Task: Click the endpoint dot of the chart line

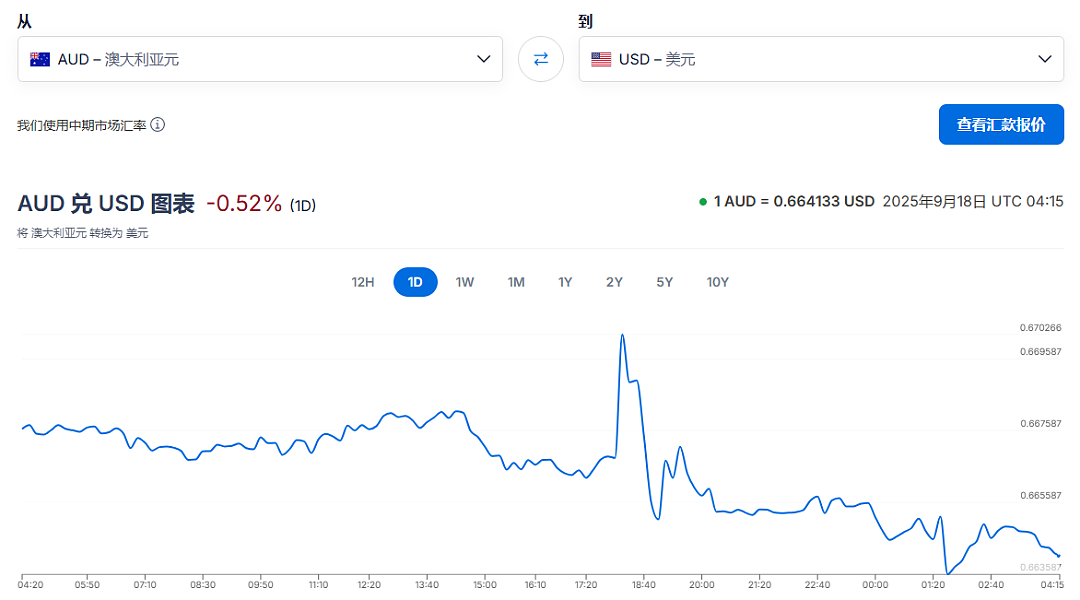Action: 1059,556
